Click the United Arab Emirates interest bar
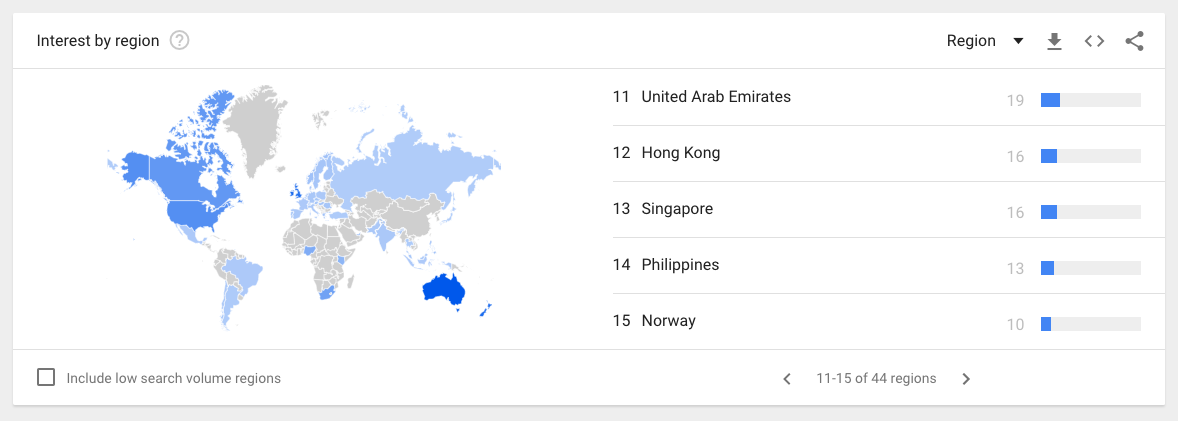Viewport: 1178px width, 421px height. 1090,99
